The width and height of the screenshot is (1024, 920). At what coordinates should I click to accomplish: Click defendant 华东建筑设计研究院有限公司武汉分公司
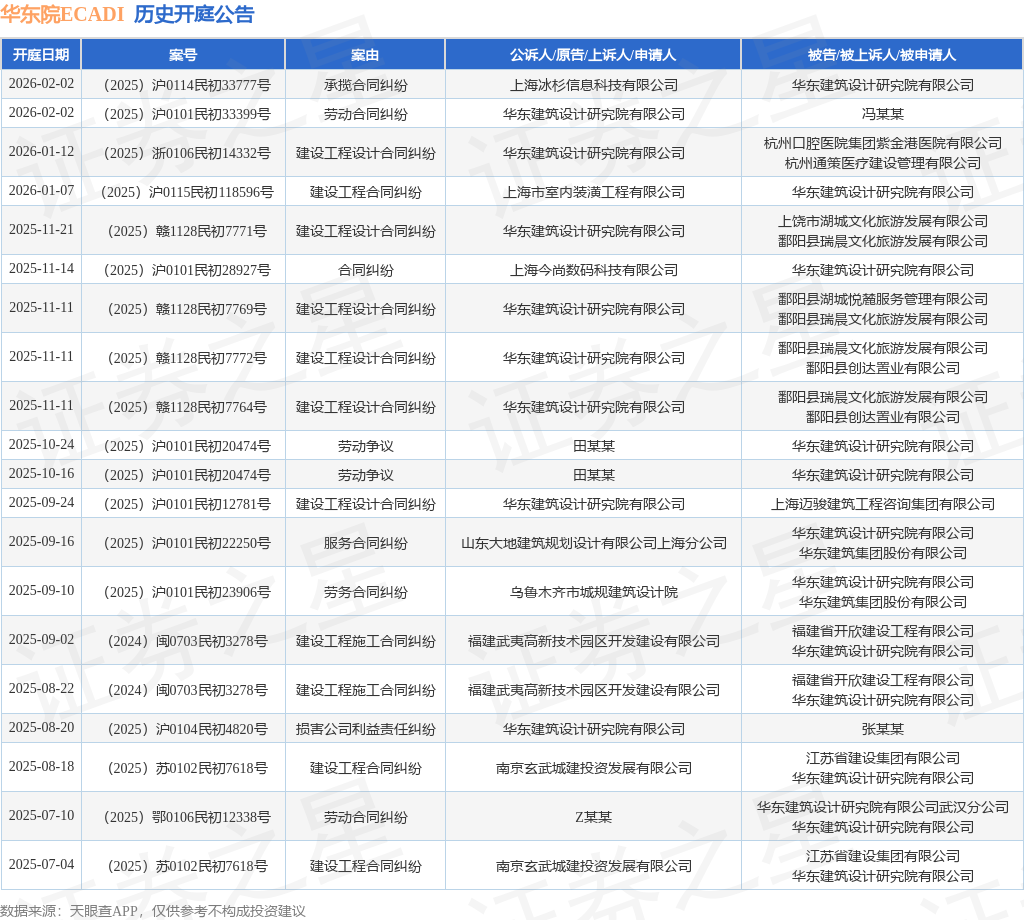(x=883, y=807)
